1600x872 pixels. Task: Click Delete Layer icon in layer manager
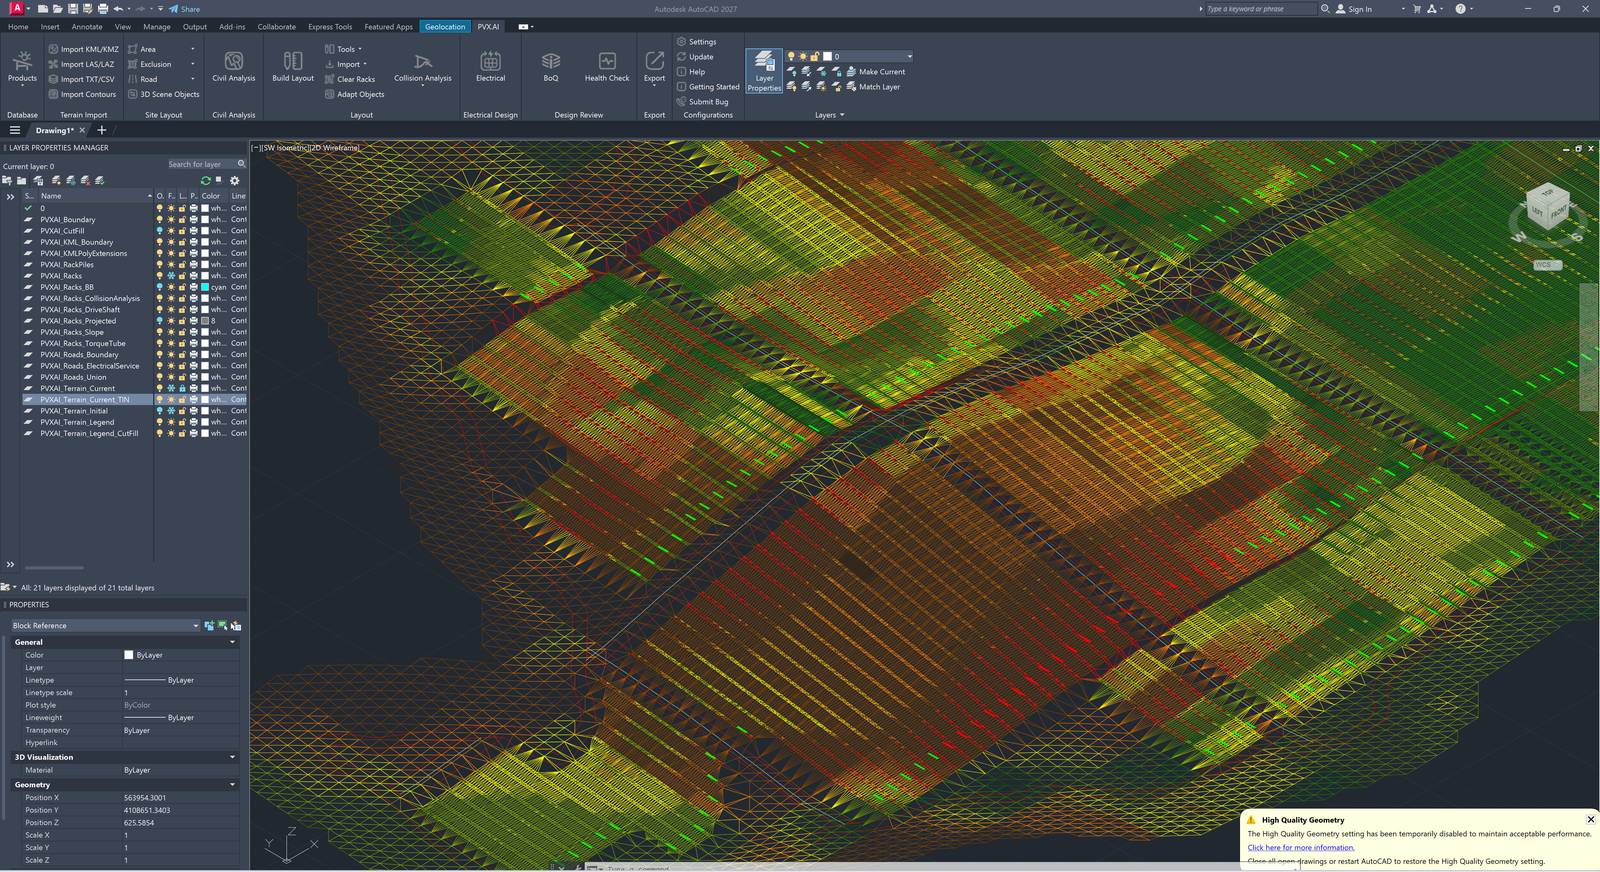click(85, 181)
